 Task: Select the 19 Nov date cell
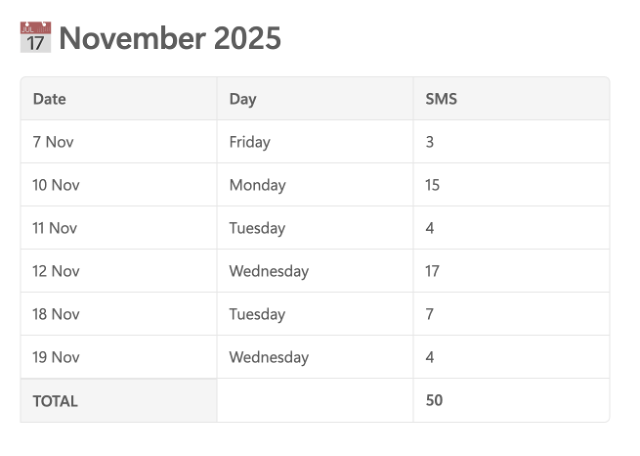point(119,357)
